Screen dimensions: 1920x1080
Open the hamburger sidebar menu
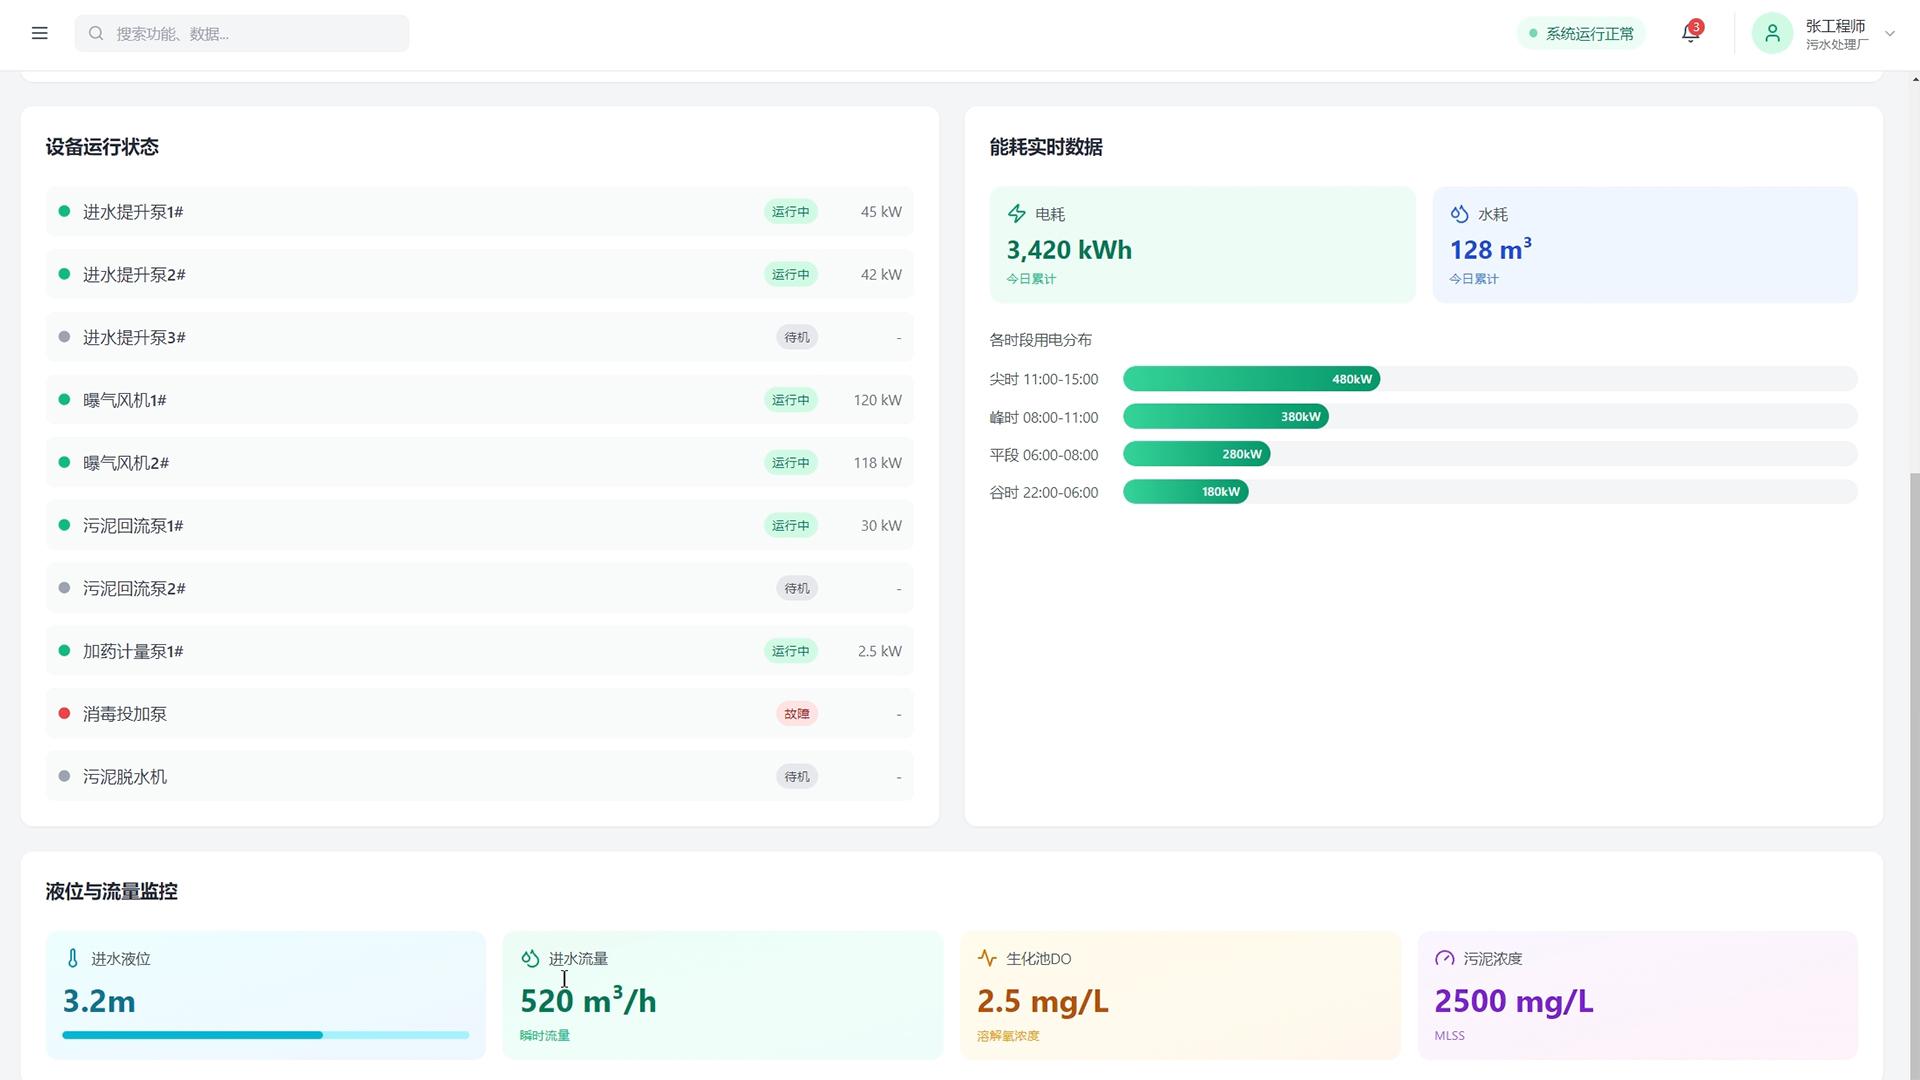pos(40,33)
